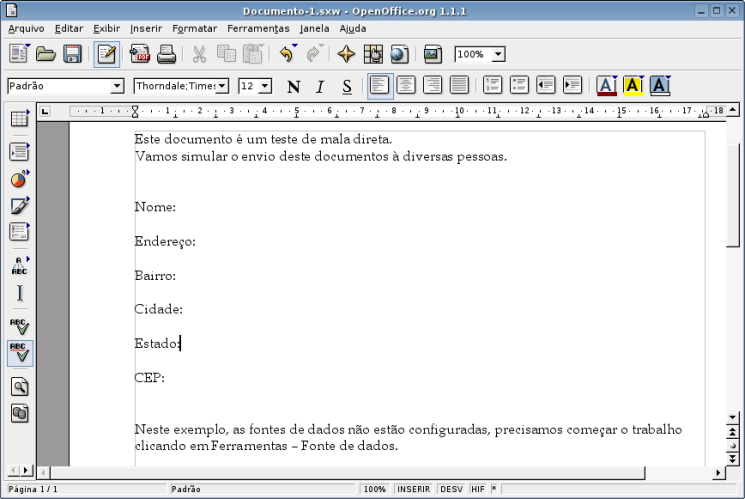Viewport: 745px width, 499px height.
Task: Toggle bulleted list
Action: pyautogui.click(x=519, y=86)
